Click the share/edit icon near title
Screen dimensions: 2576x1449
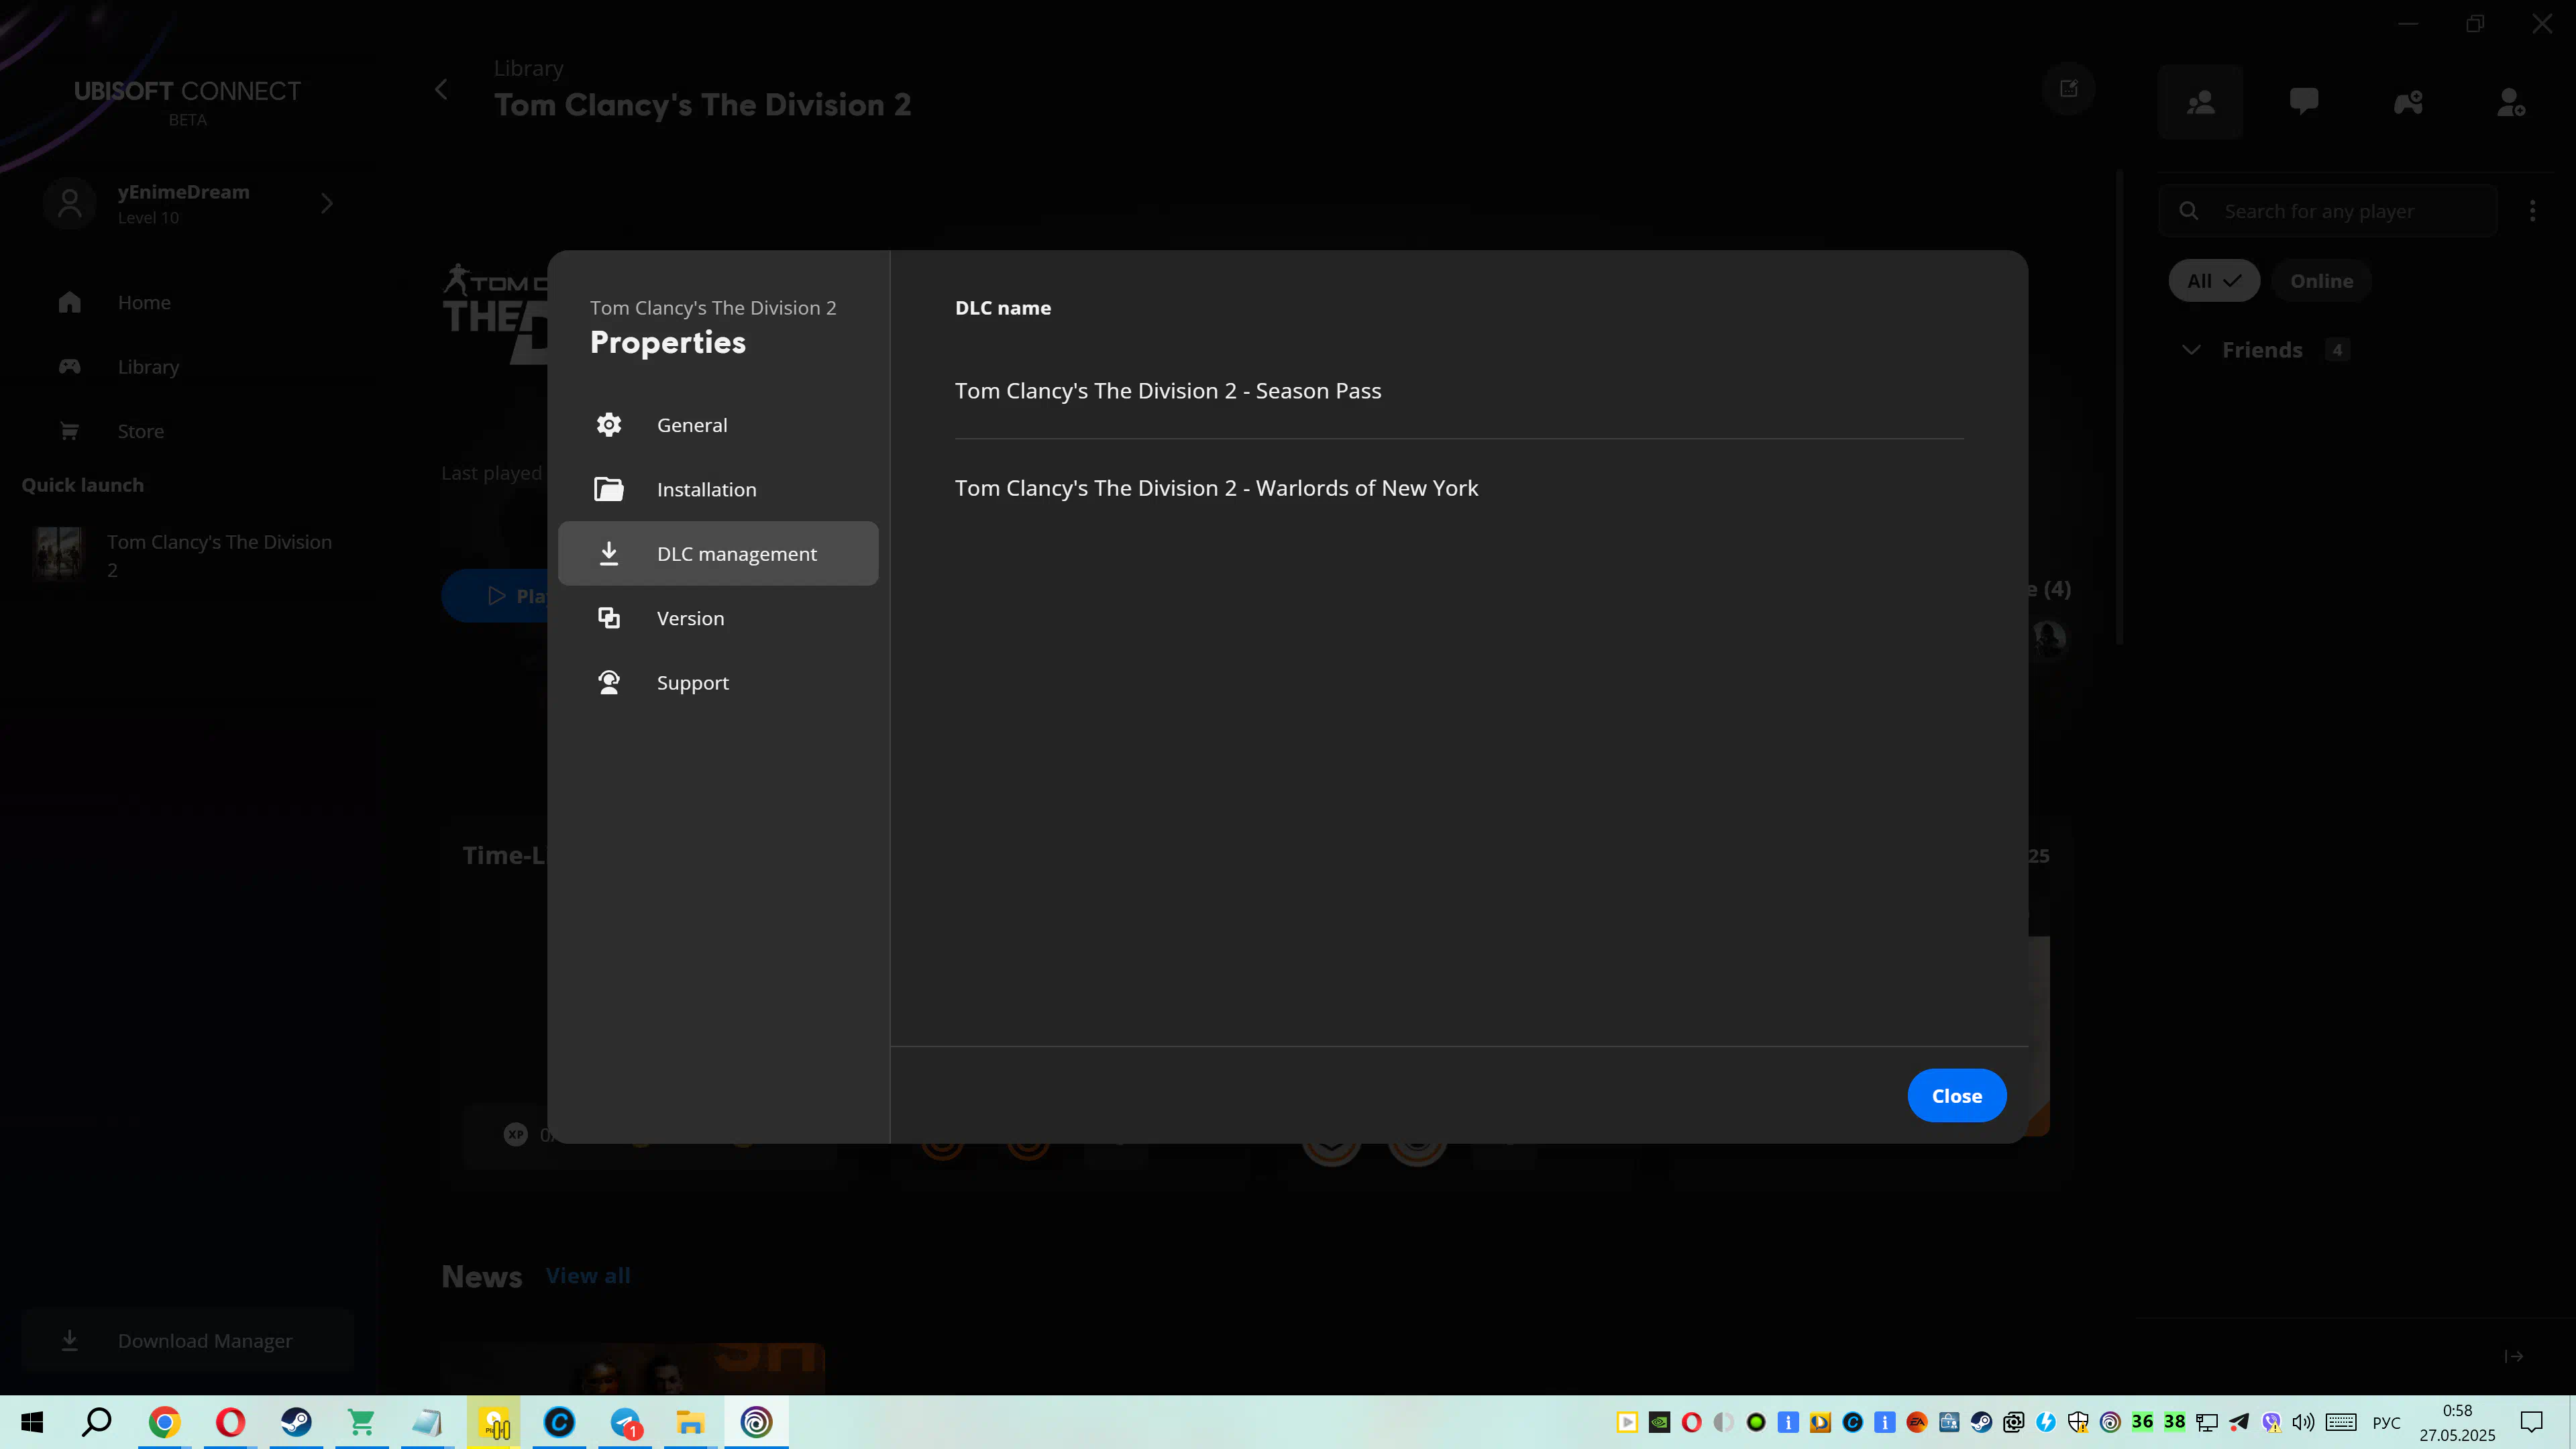click(x=2069, y=89)
